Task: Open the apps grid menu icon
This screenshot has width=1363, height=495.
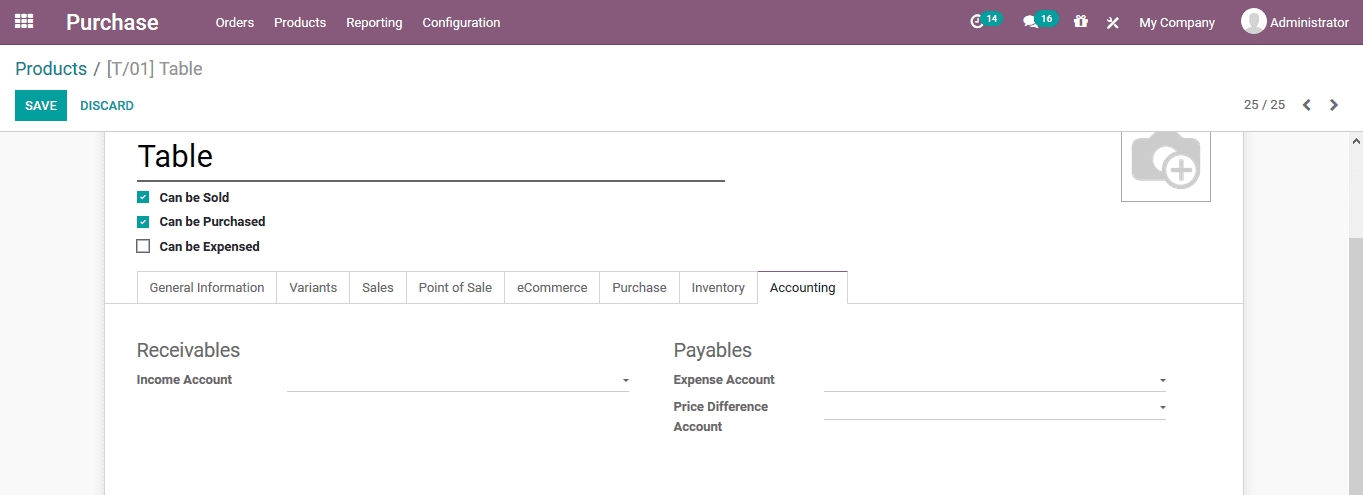Action: click(24, 21)
